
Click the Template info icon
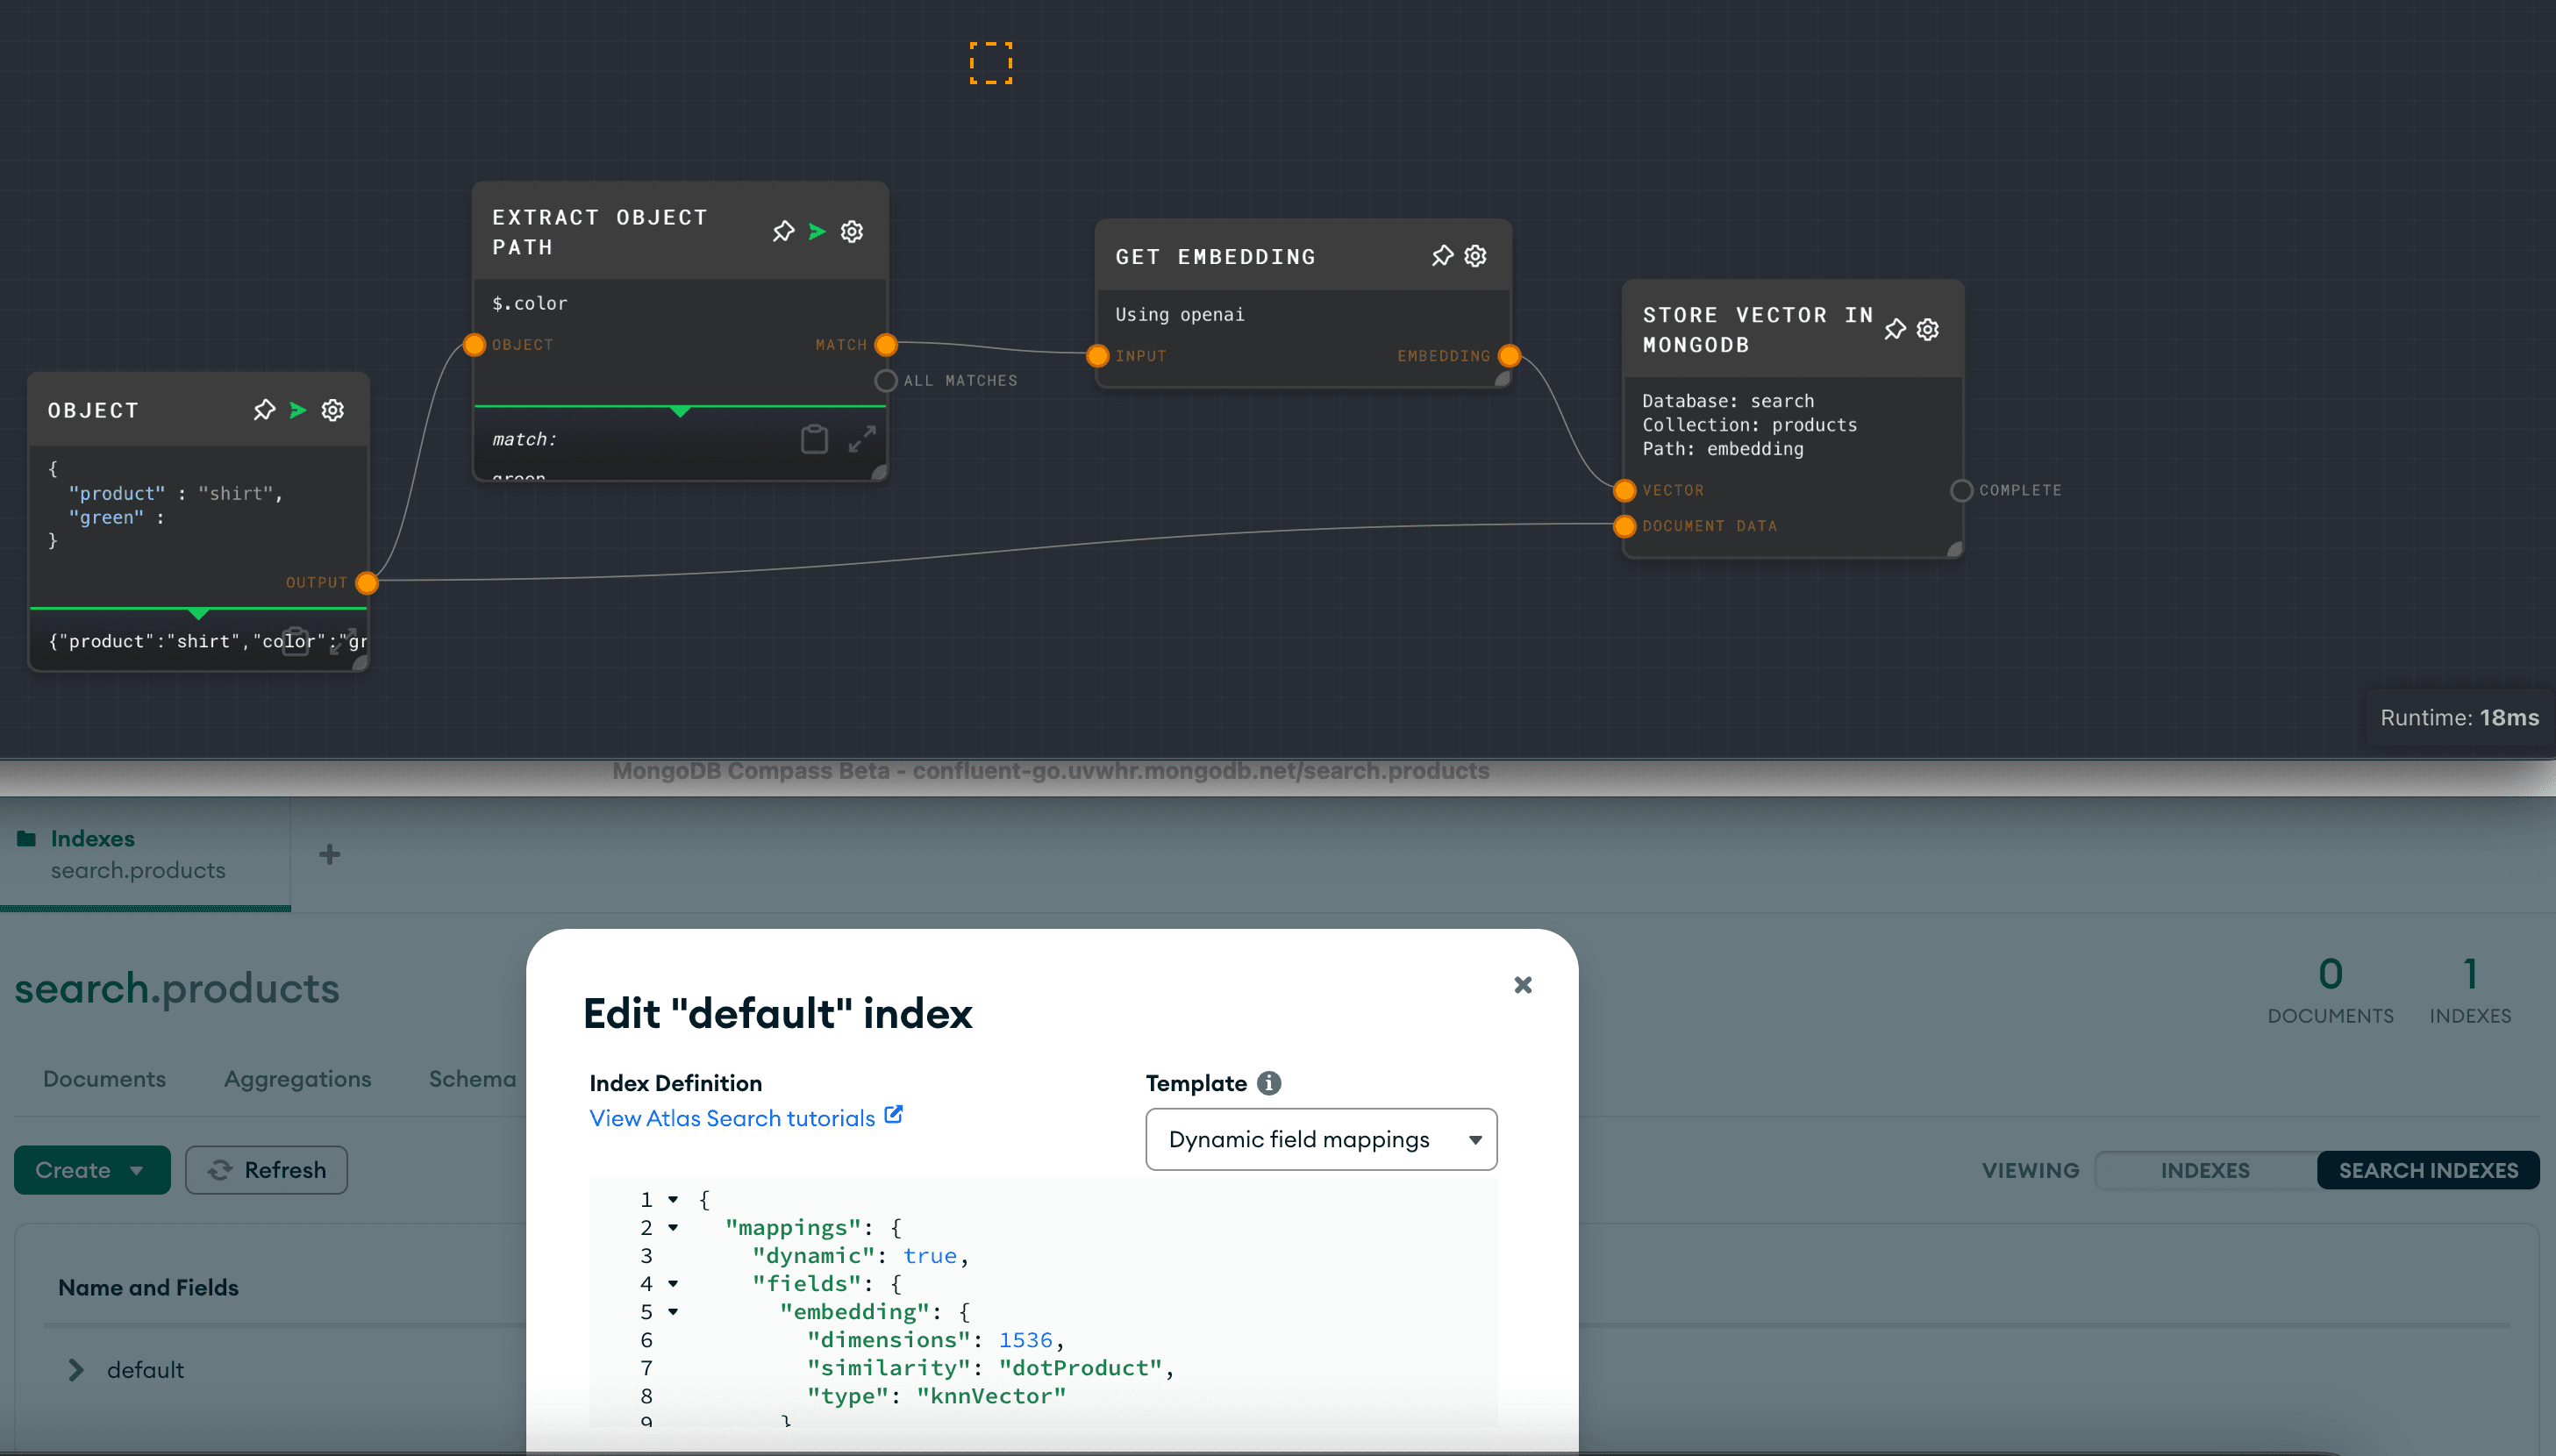pos(1269,1083)
